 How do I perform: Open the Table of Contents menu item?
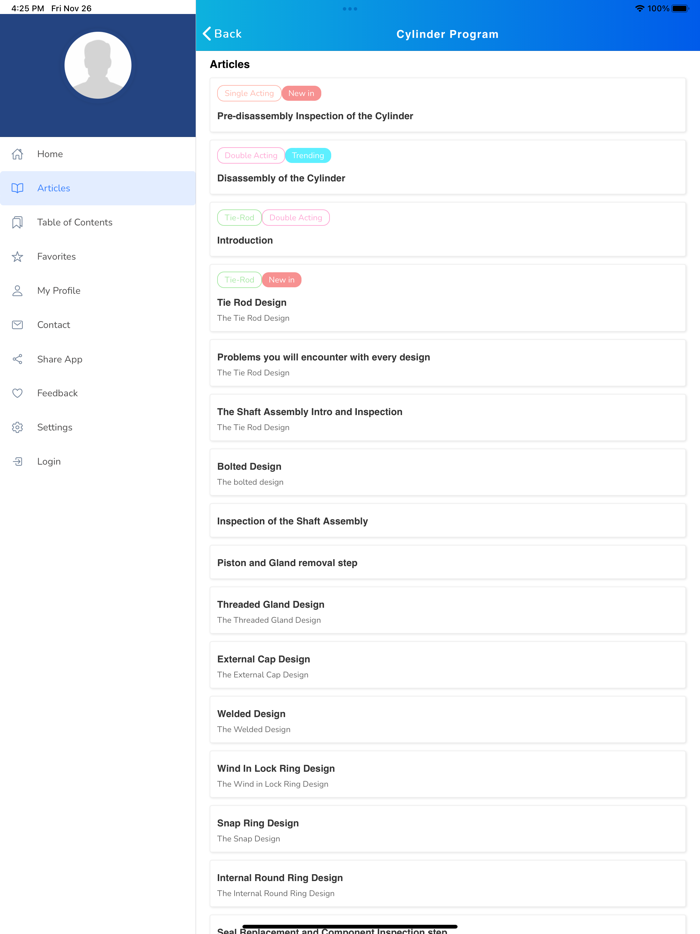(75, 222)
